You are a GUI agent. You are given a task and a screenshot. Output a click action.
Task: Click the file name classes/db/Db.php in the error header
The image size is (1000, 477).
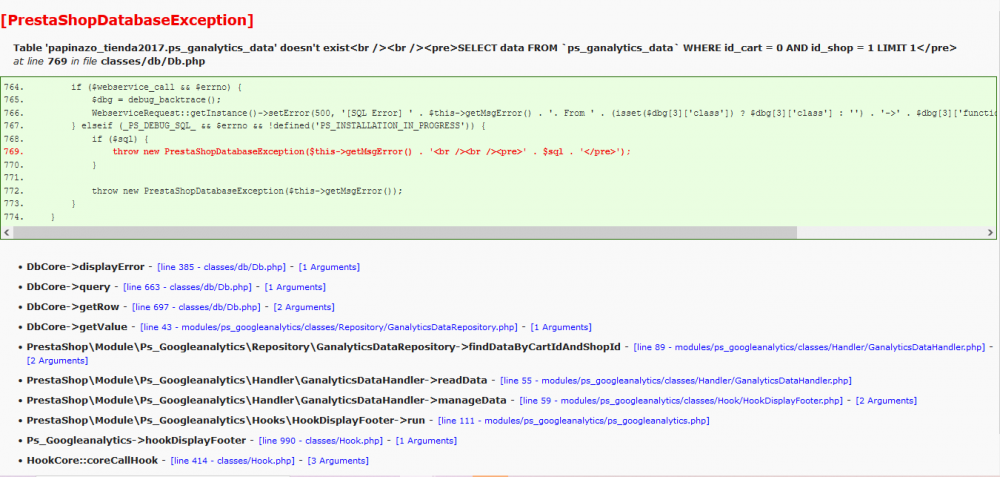point(153,62)
